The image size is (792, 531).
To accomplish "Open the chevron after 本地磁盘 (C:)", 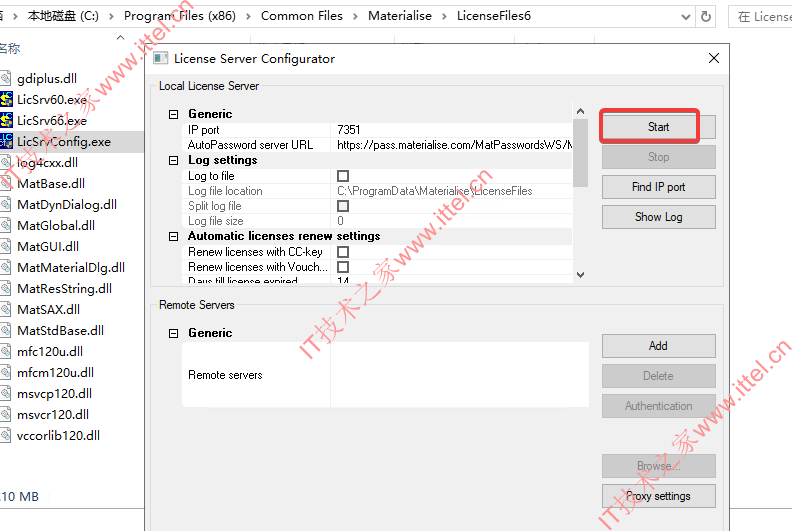I will coord(111,16).
